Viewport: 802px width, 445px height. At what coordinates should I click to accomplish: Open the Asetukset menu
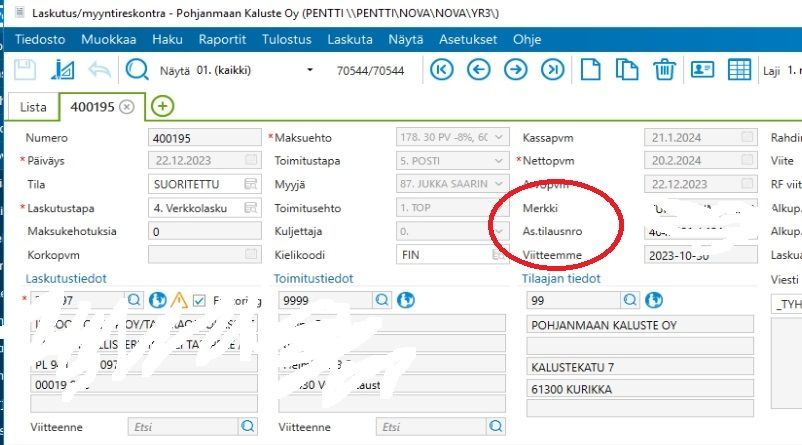[x=468, y=39]
